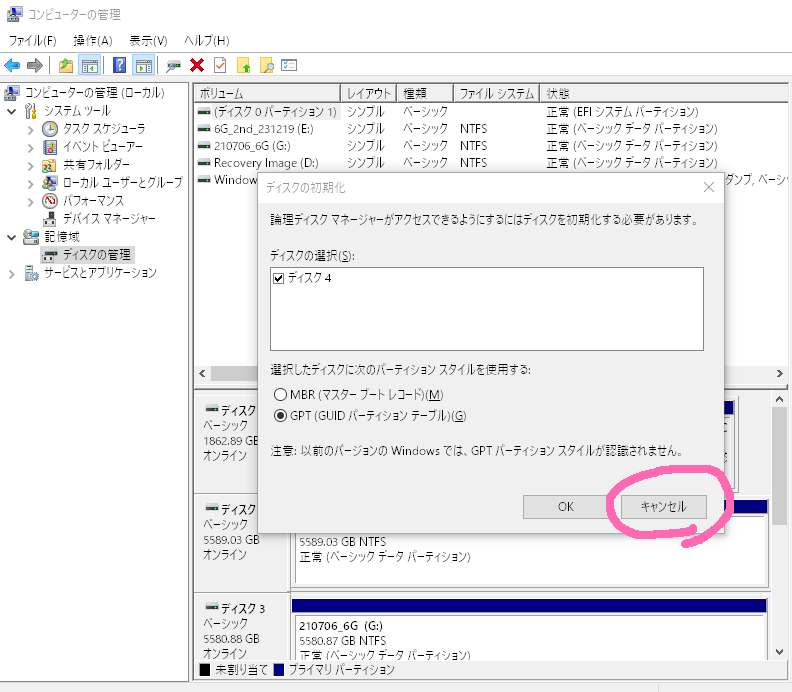Select Shared Folders icon in tree
This screenshot has height=692, width=792.
coord(49,165)
